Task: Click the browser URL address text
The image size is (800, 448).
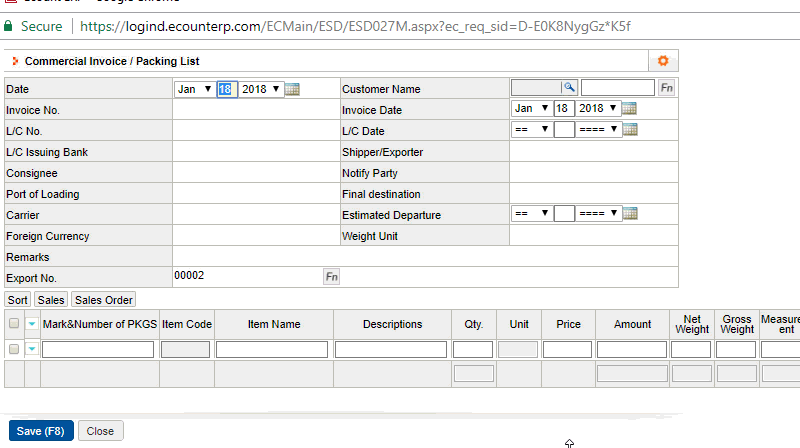Action: (355, 26)
